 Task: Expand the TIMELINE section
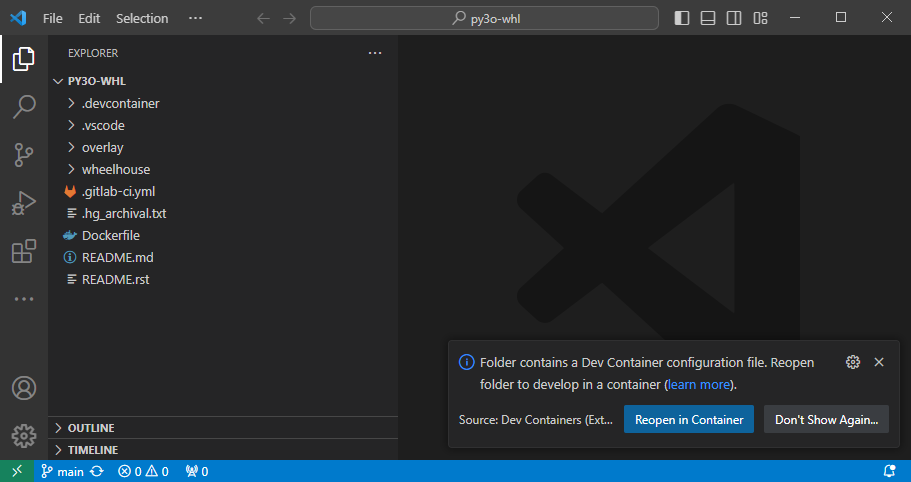click(x=223, y=450)
